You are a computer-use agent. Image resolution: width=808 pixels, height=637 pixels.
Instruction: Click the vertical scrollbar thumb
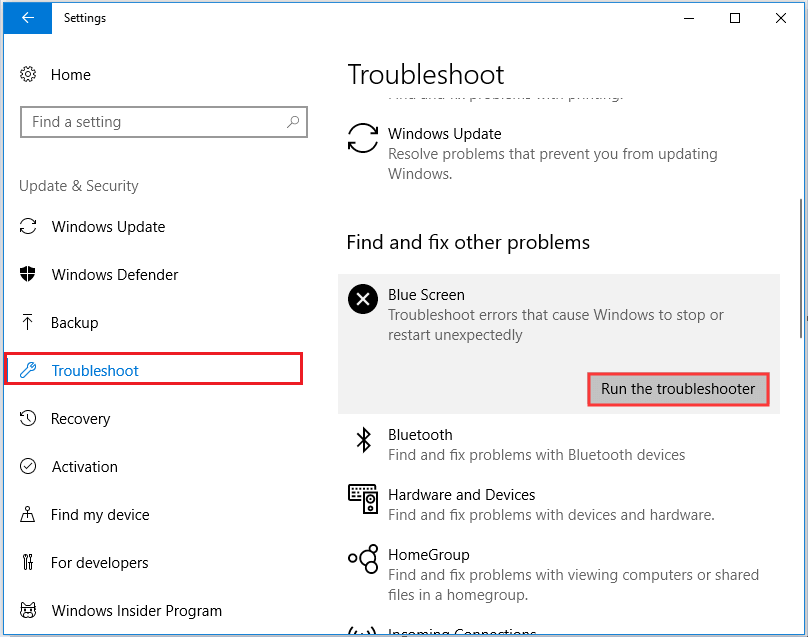point(802,270)
